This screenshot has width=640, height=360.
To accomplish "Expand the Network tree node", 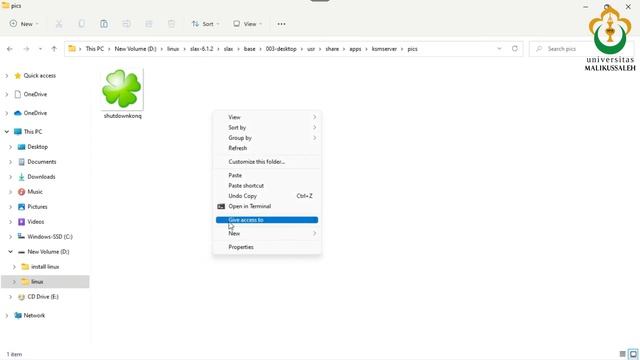I will tap(7, 316).
